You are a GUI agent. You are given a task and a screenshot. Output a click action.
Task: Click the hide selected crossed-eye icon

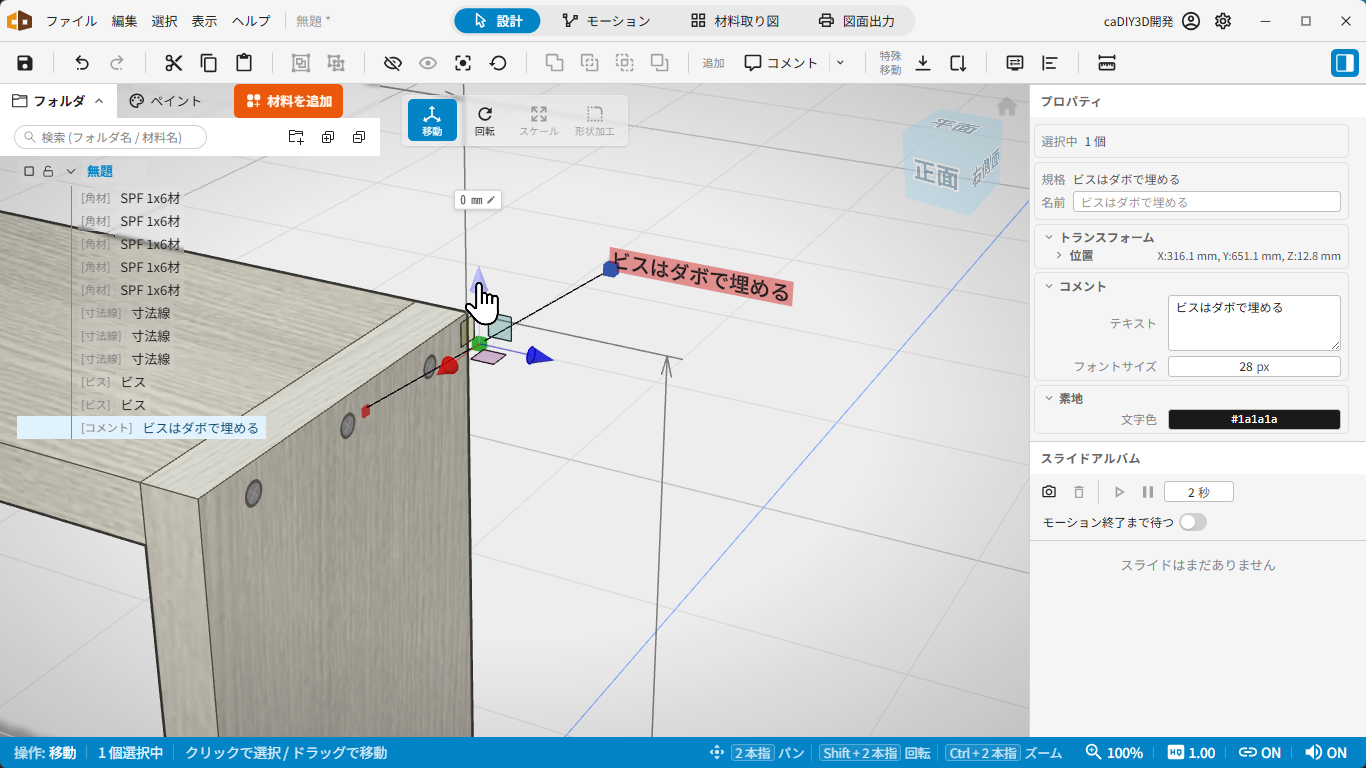[392, 63]
